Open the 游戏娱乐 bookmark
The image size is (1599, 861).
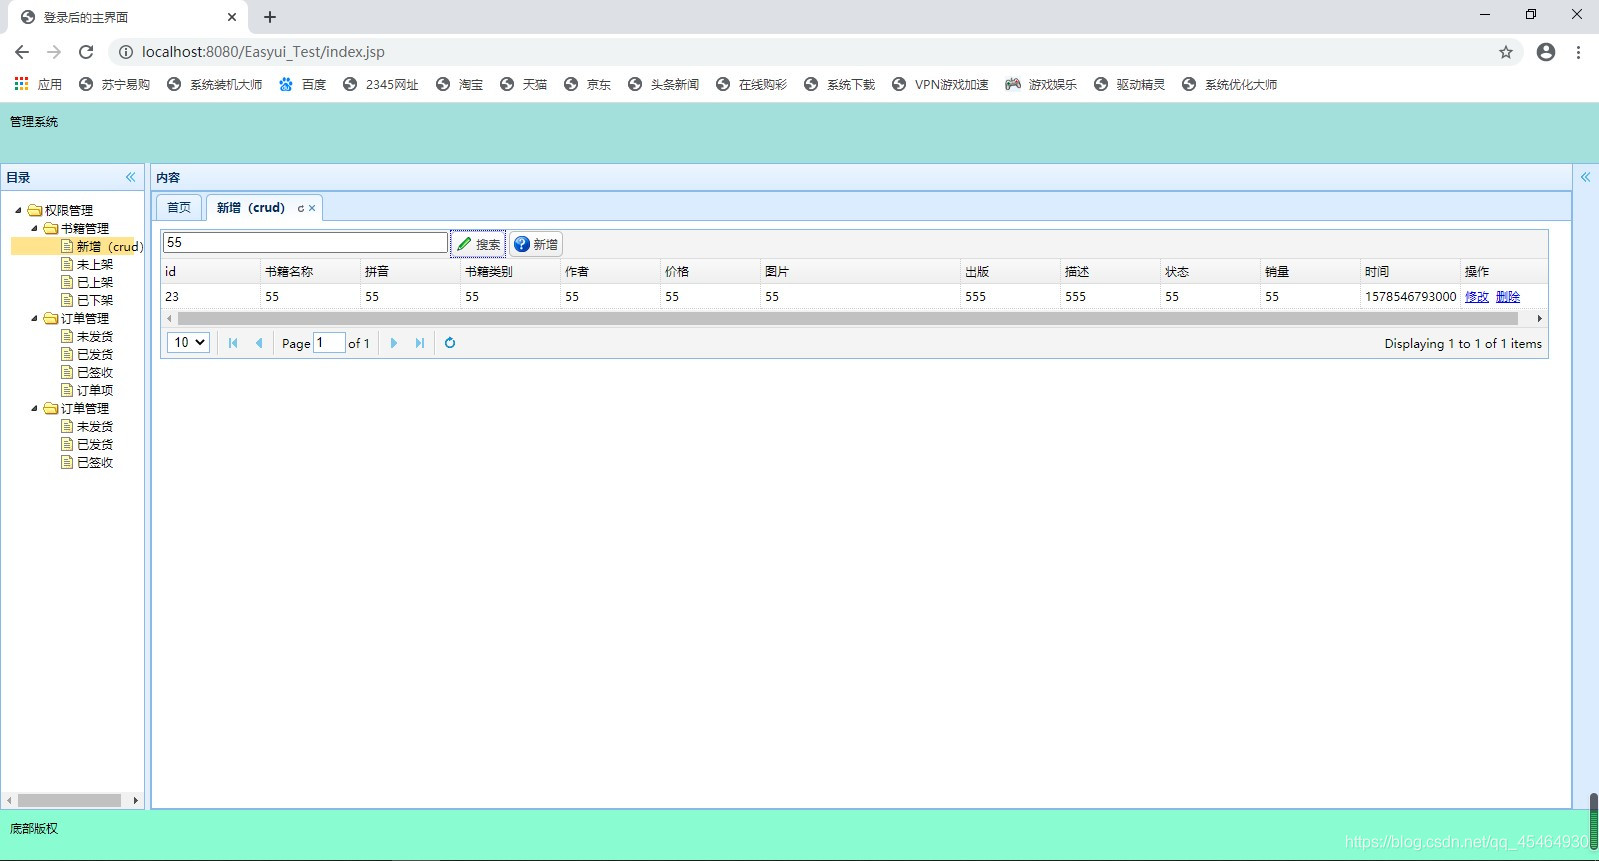pyautogui.click(x=1041, y=85)
